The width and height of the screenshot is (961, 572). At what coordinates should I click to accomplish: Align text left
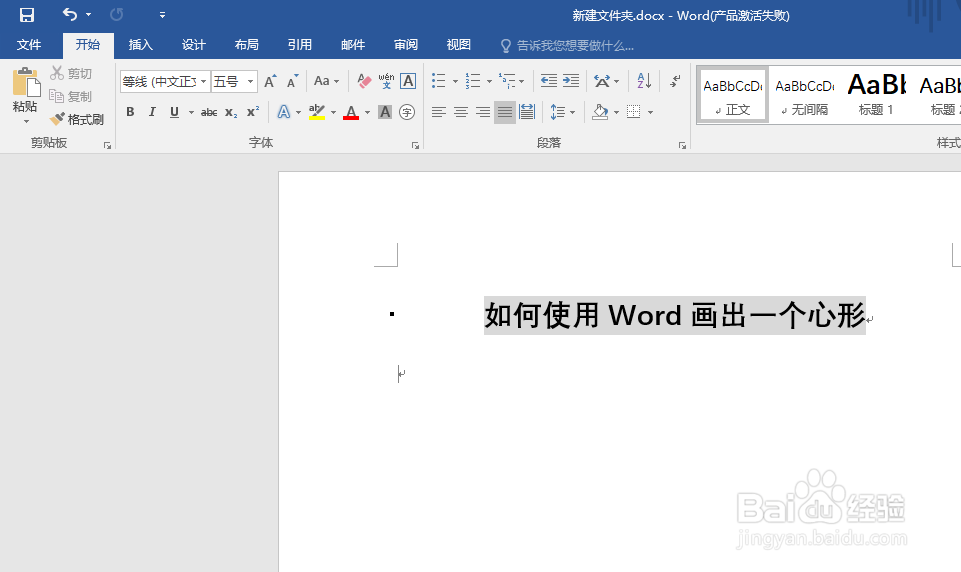coord(439,112)
